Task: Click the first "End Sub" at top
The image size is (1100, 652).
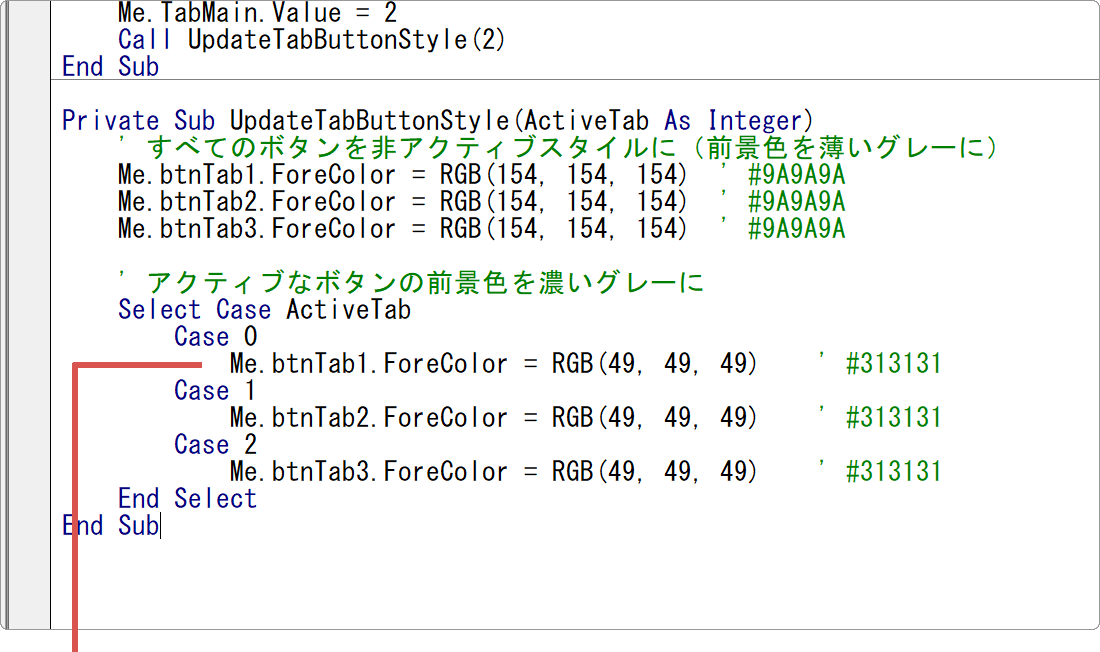Action: tap(110, 67)
